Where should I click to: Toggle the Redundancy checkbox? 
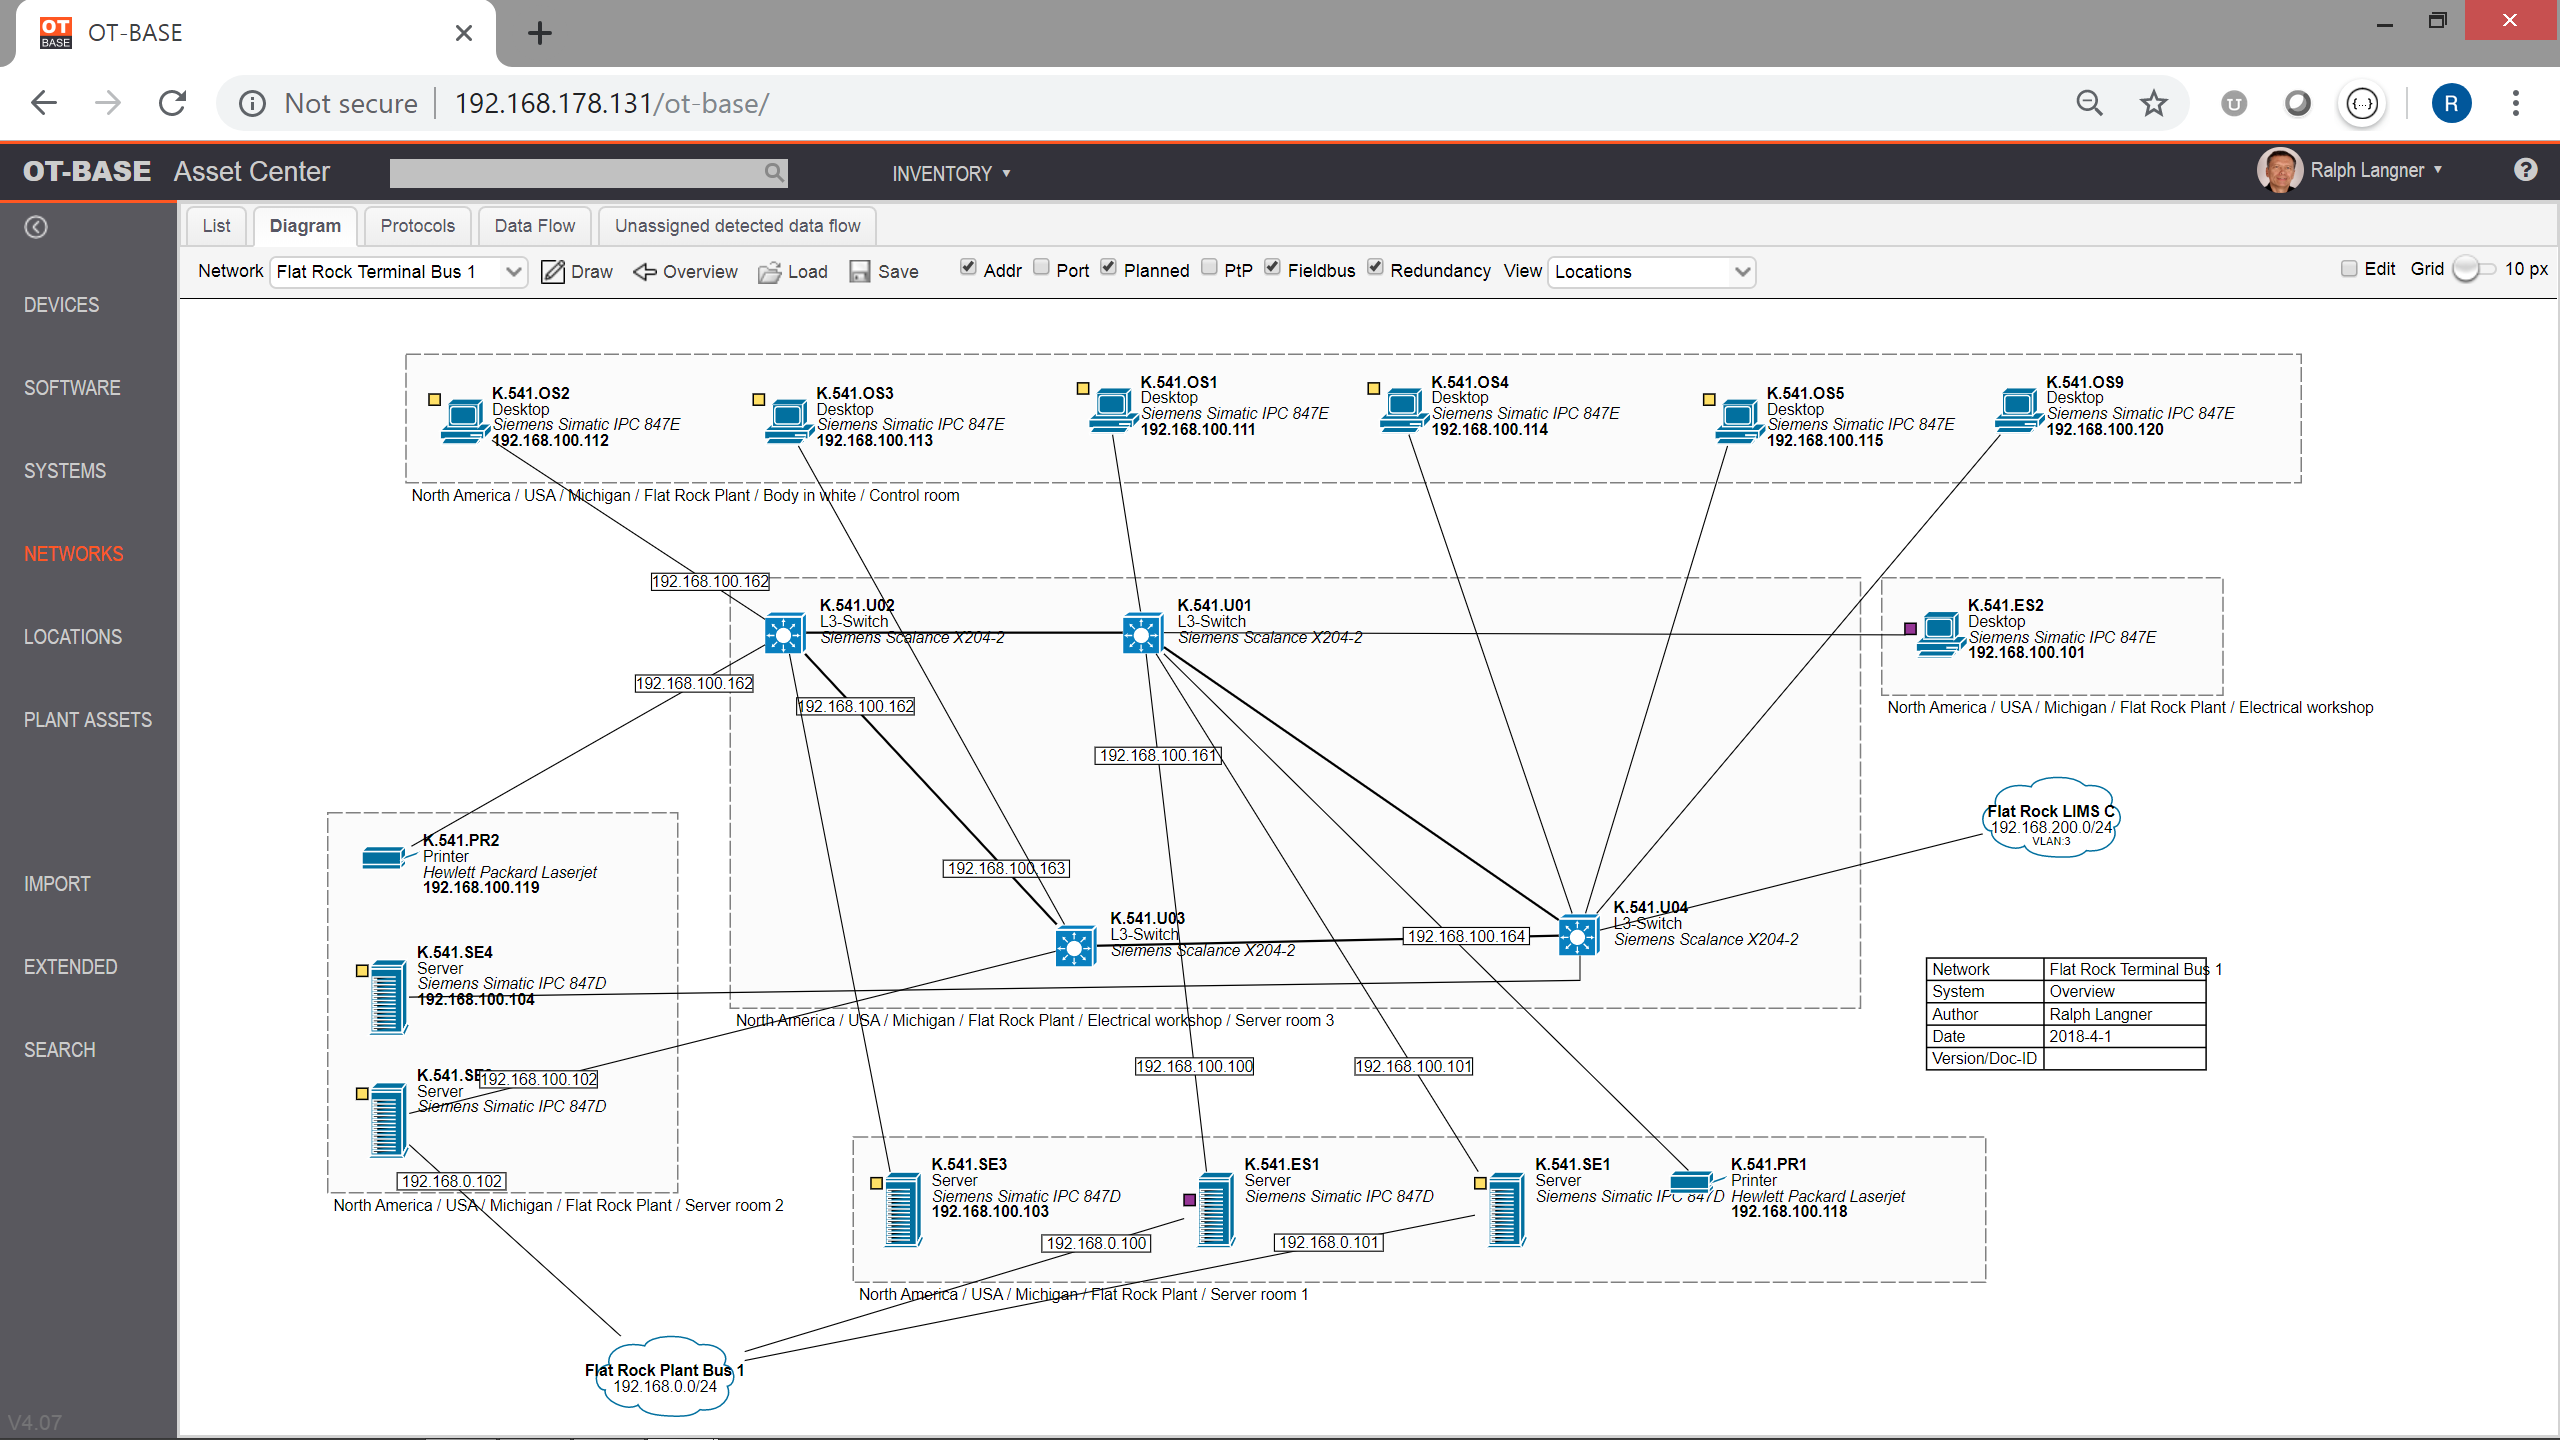1375,267
